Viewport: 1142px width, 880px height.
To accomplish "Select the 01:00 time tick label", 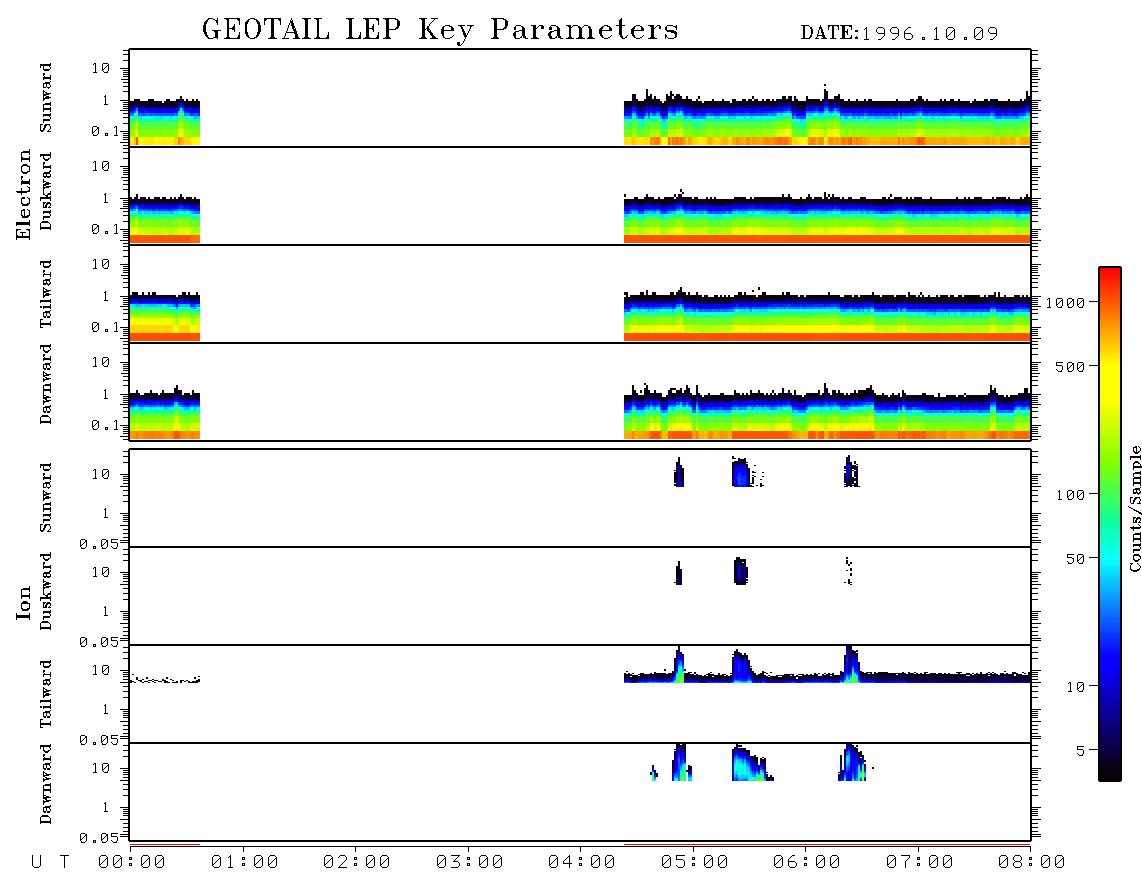I will tap(244, 863).
